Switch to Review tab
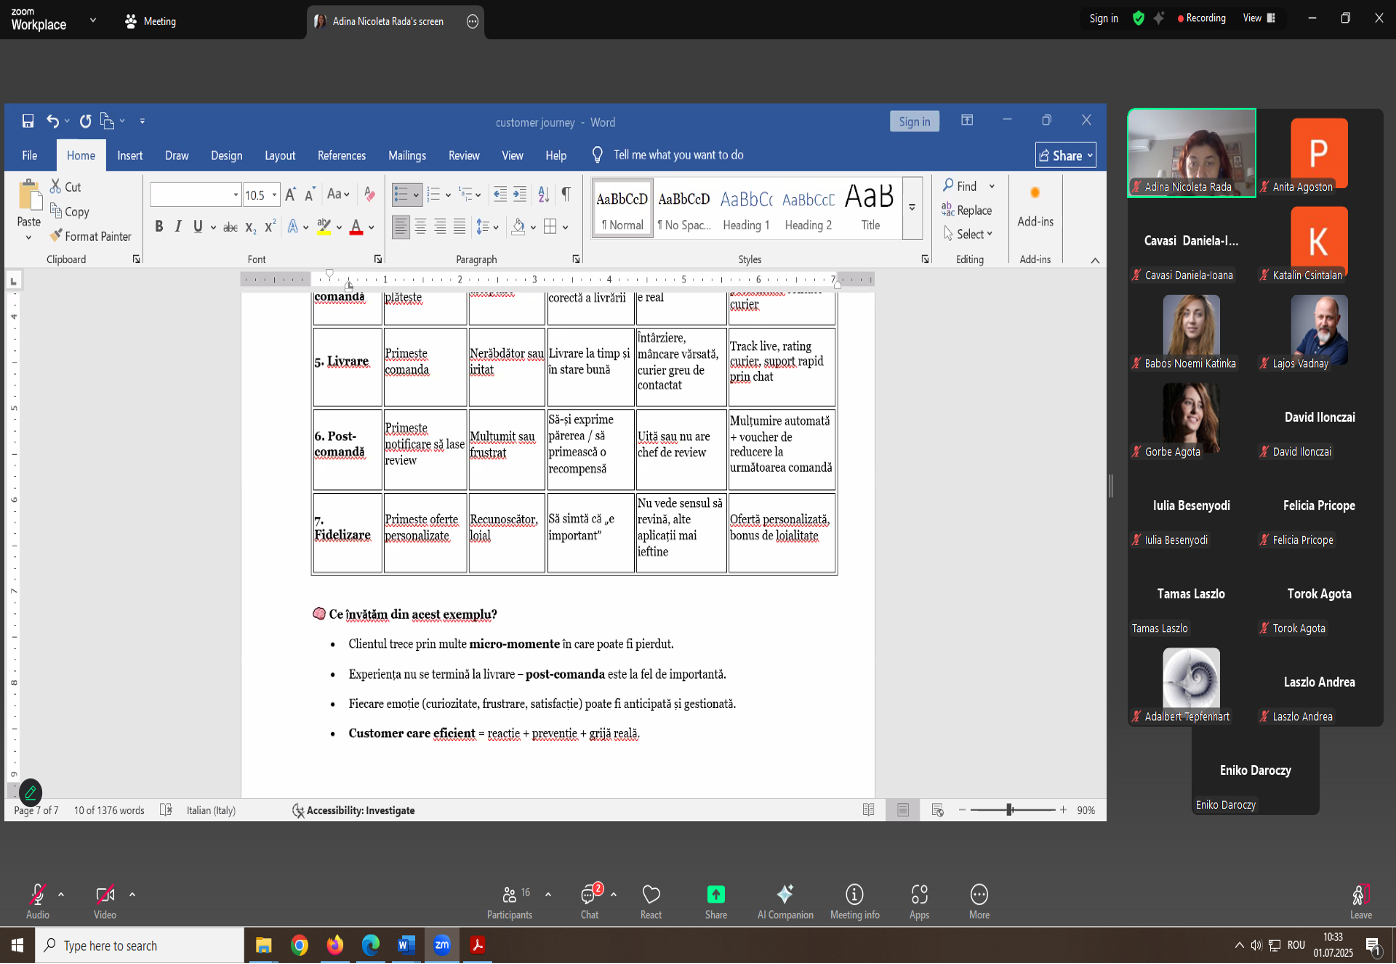The height and width of the screenshot is (964, 1396). pyautogui.click(x=464, y=155)
